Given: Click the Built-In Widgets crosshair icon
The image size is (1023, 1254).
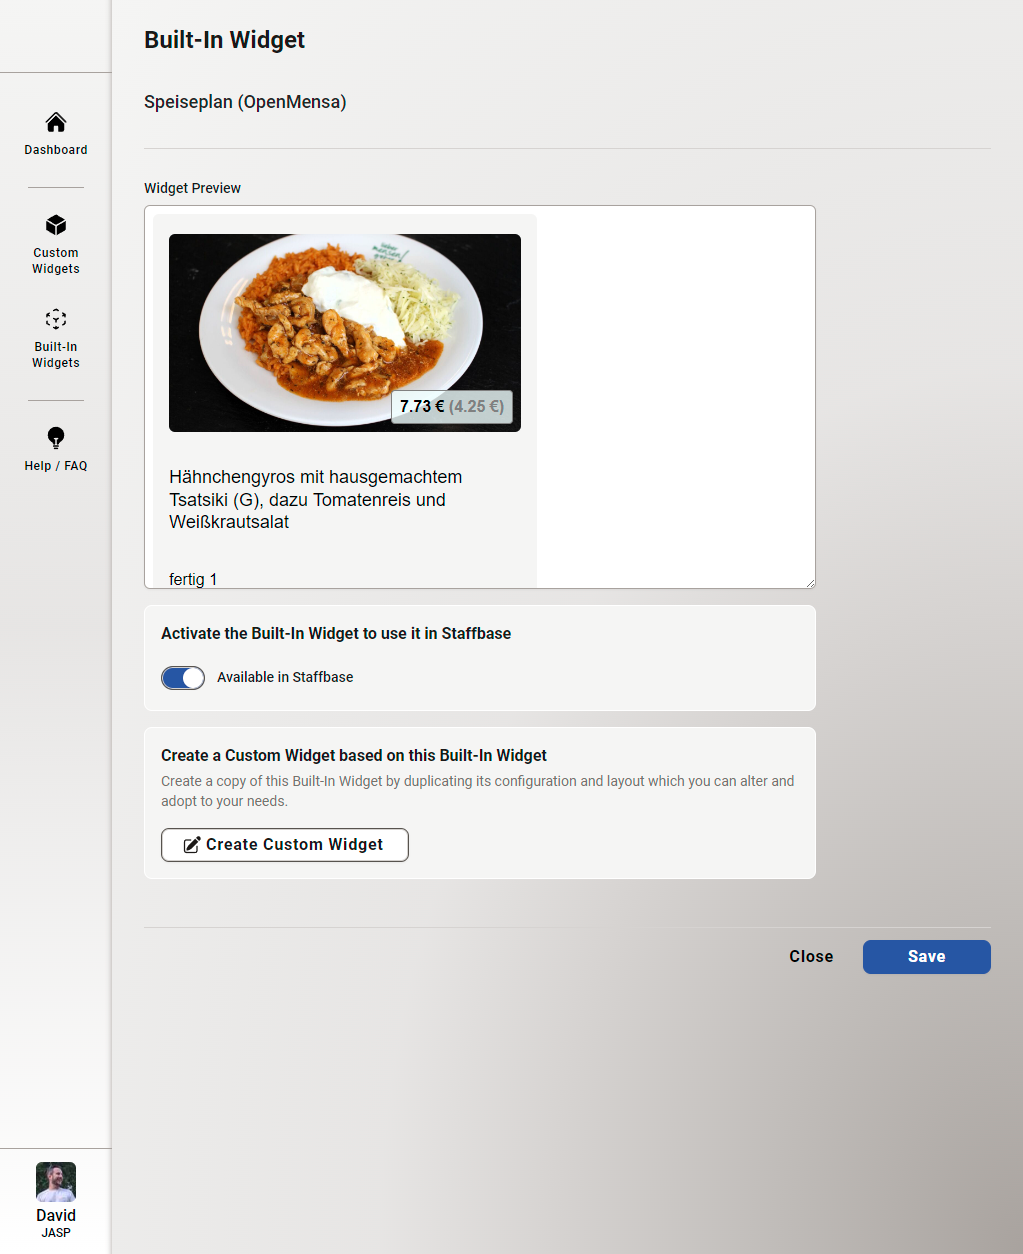Looking at the screenshot, I should 55,318.
